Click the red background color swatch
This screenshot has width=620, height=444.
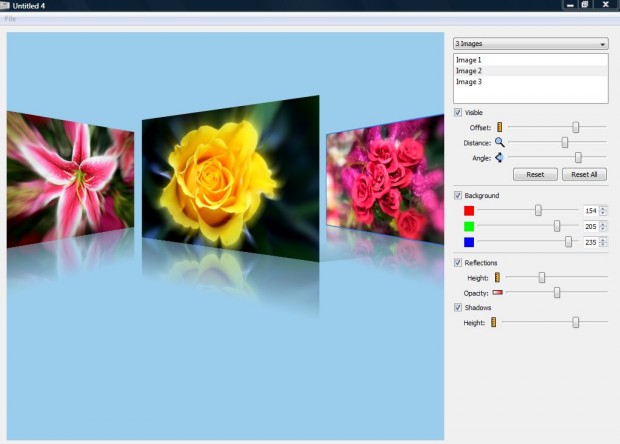(469, 211)
